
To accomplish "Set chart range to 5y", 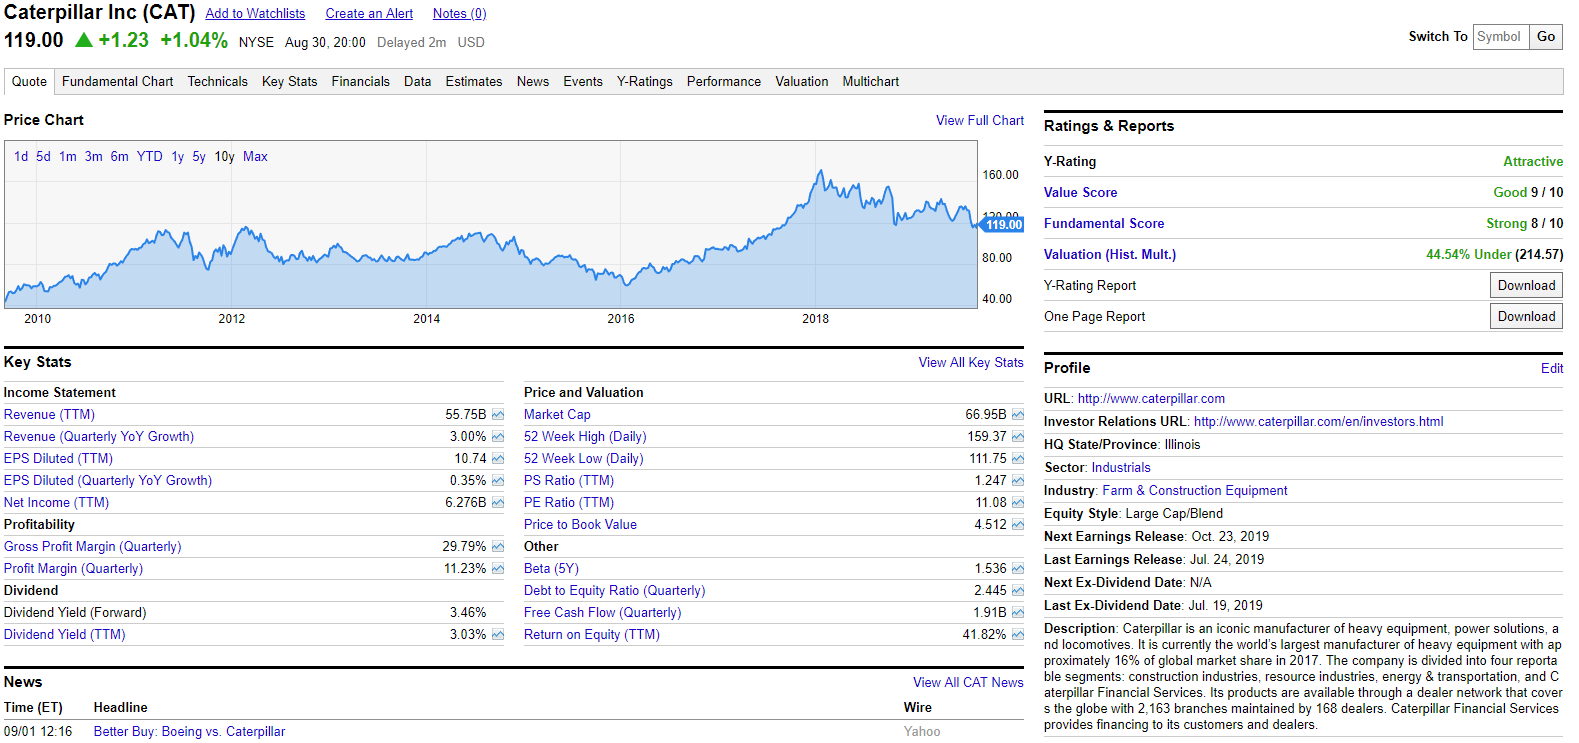I will tap(199, 156).
